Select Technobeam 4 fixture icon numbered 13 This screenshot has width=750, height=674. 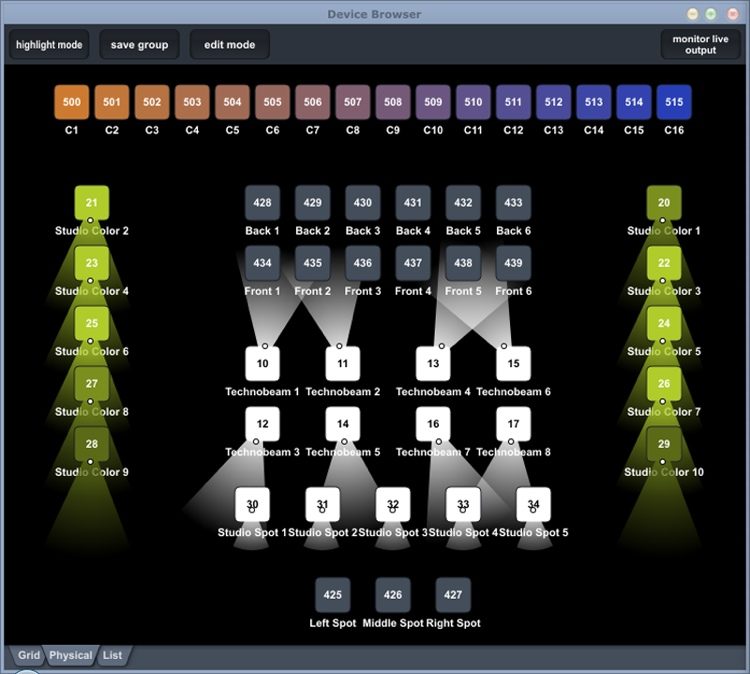[x=433, y=364]
